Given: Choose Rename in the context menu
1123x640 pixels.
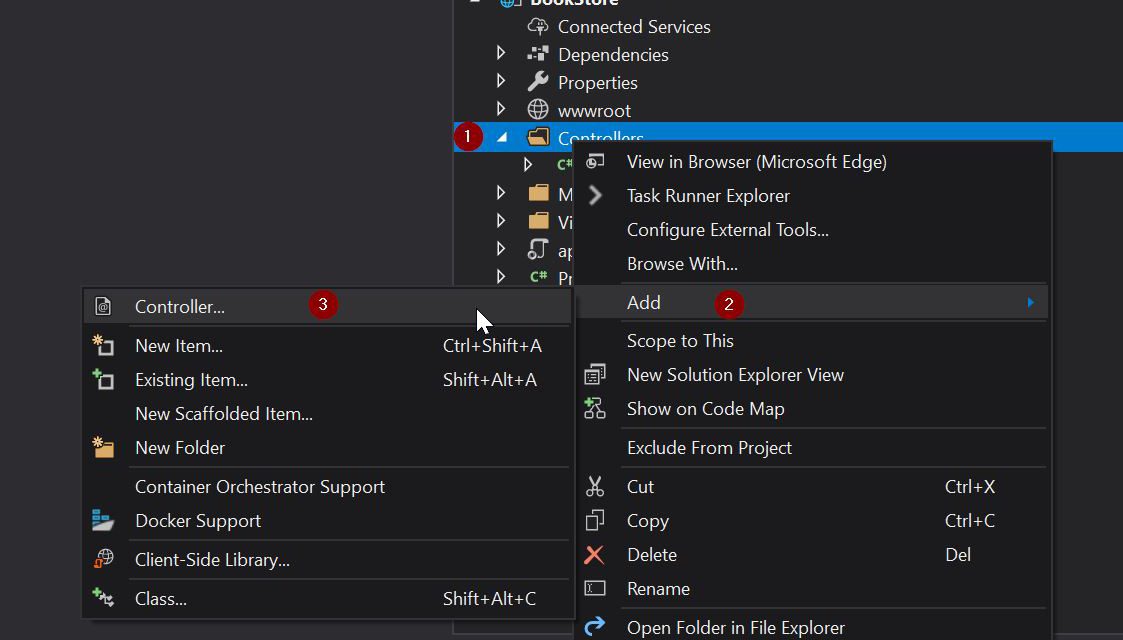Looking at the screenshot, I should pos(658,589).
